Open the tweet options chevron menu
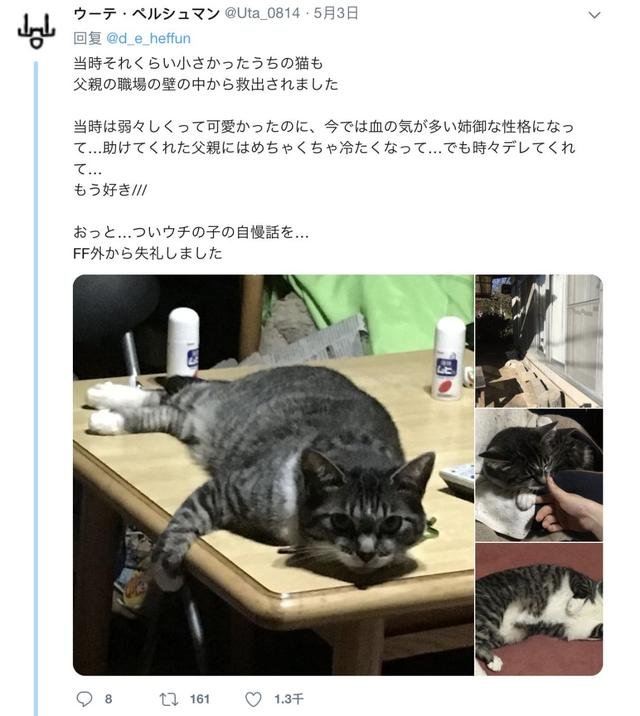 click(x=594, y=15)
